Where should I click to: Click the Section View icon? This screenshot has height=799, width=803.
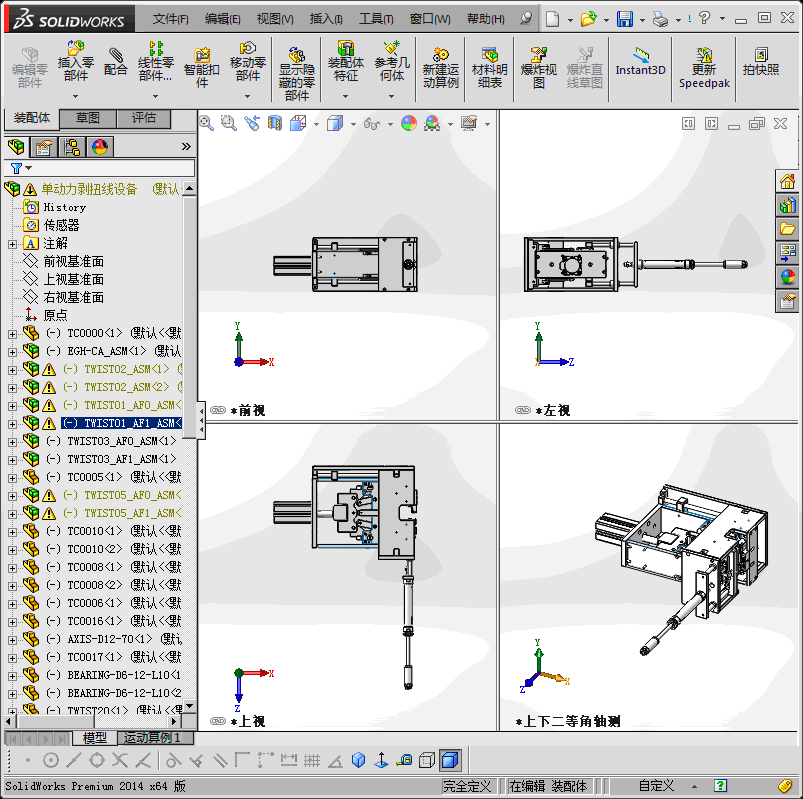(x=275, y=123)
